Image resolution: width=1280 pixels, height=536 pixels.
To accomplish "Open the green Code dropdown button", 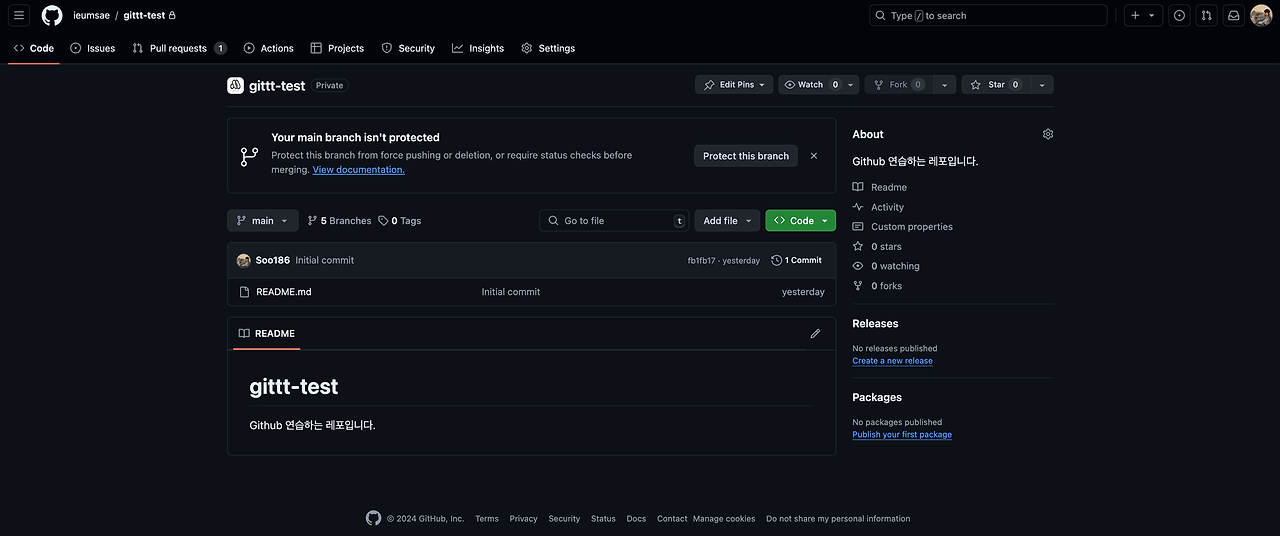I will 801,221.
